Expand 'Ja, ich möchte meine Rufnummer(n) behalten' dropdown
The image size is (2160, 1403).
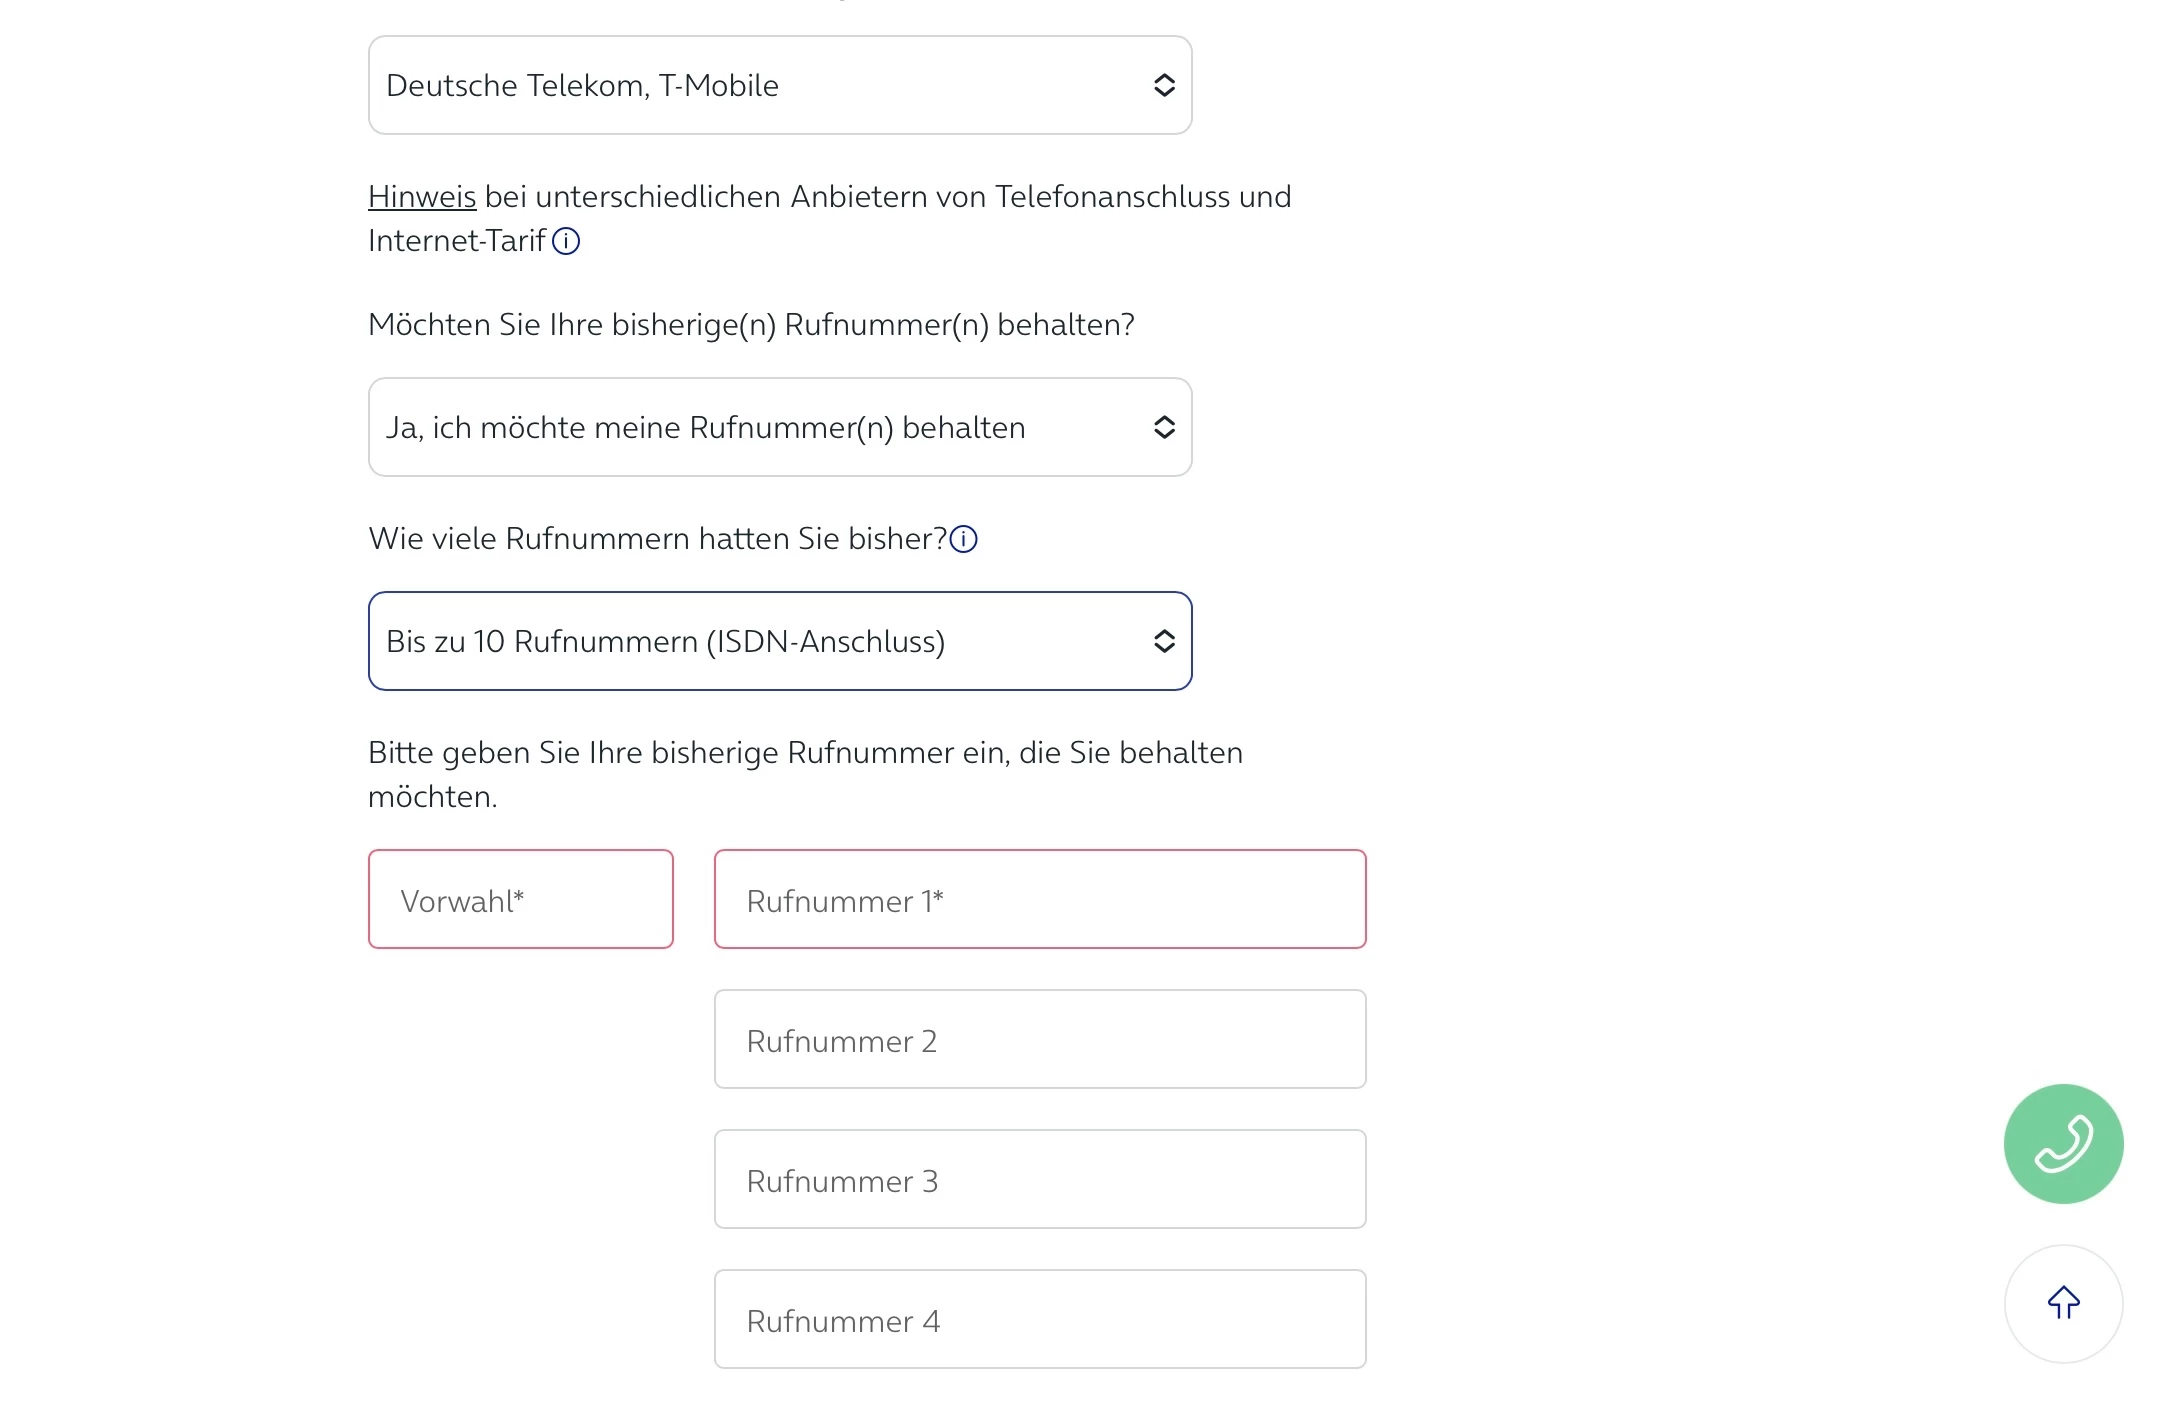pyautogui.click(x=760, y=428)
